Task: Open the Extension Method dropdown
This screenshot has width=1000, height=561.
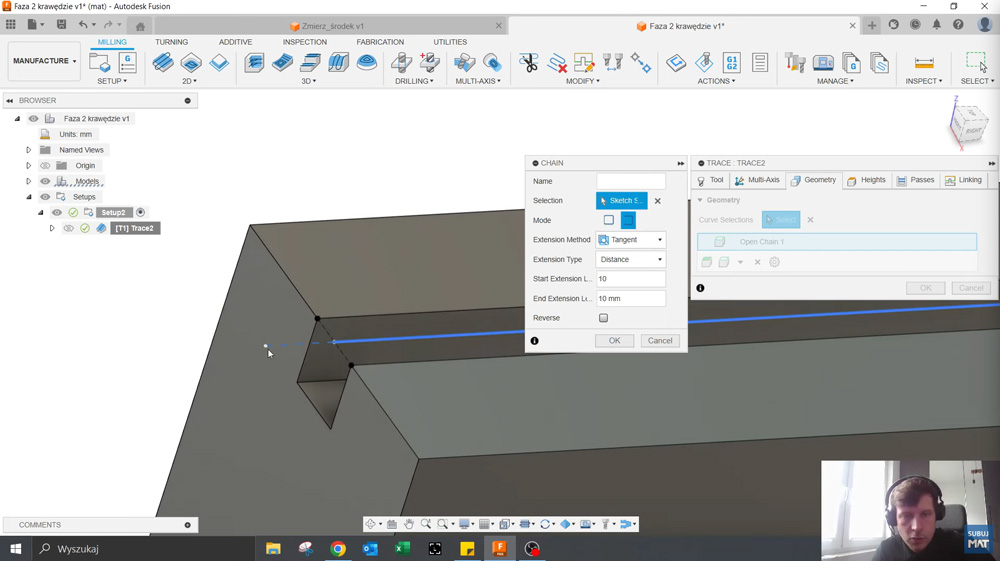Action: pos(631,240)
